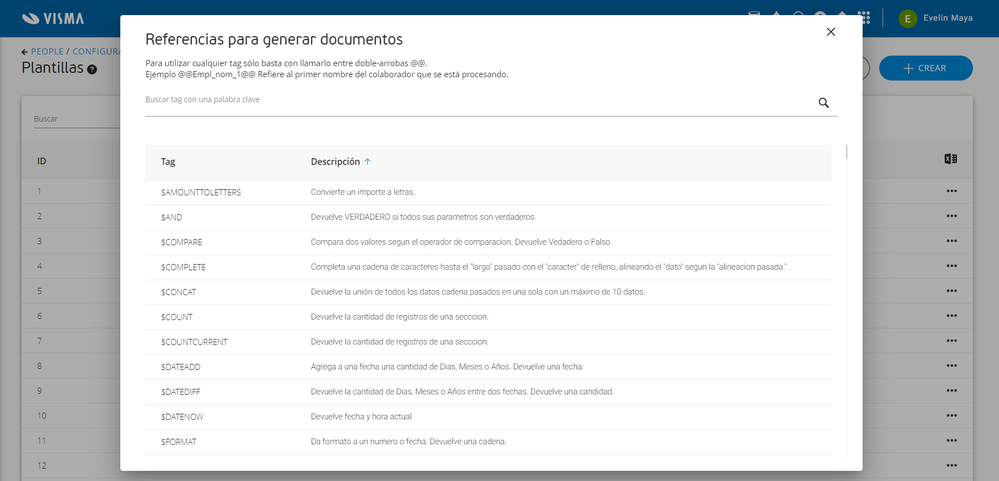Open more options for template row 6
The height and width of the screenshot is (481, 999).
[952, 316]
